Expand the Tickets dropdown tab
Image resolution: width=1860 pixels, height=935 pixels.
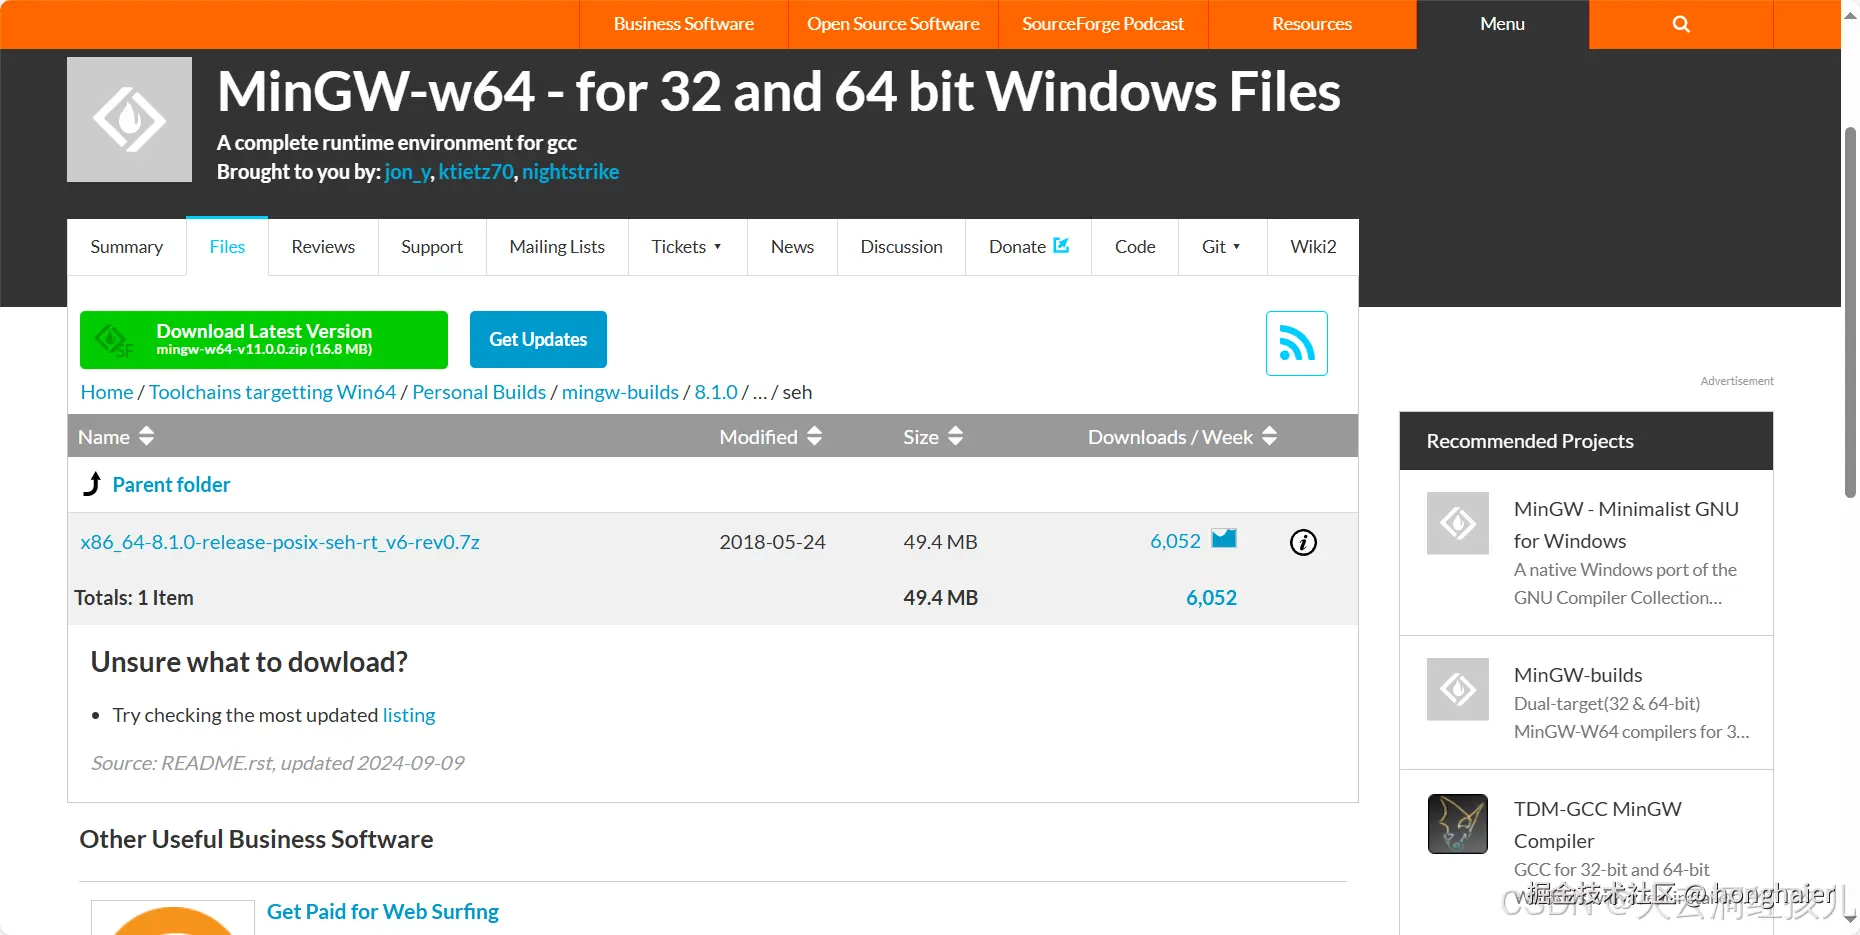pyautogui.click(x=687, y=247)
